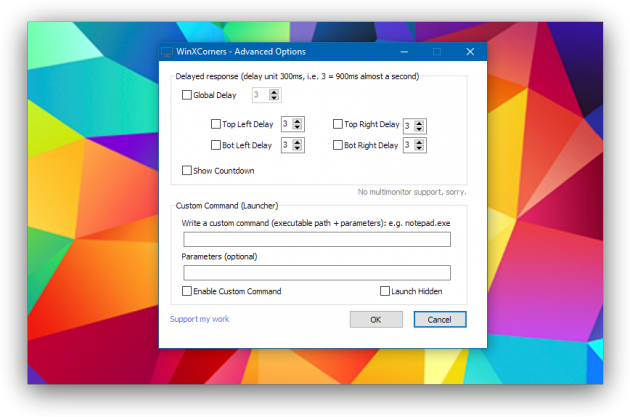The height and width of the screenshot is (417, 630).
Task: Increment the Bot Left Delay spinner
Action: click(298, 142)
